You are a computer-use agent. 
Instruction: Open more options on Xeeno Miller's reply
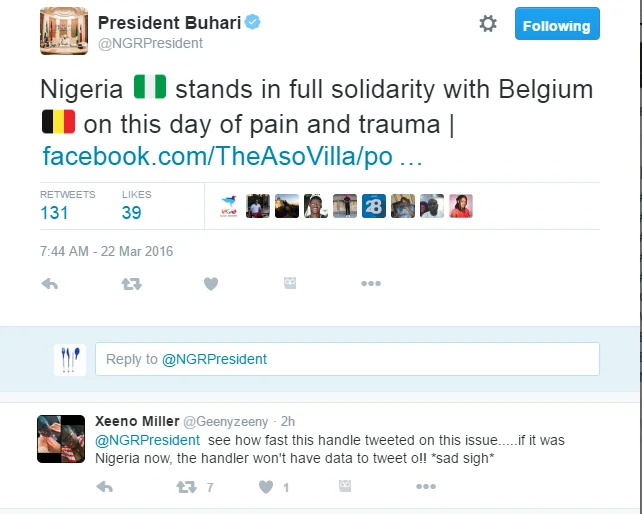point(426,487)
